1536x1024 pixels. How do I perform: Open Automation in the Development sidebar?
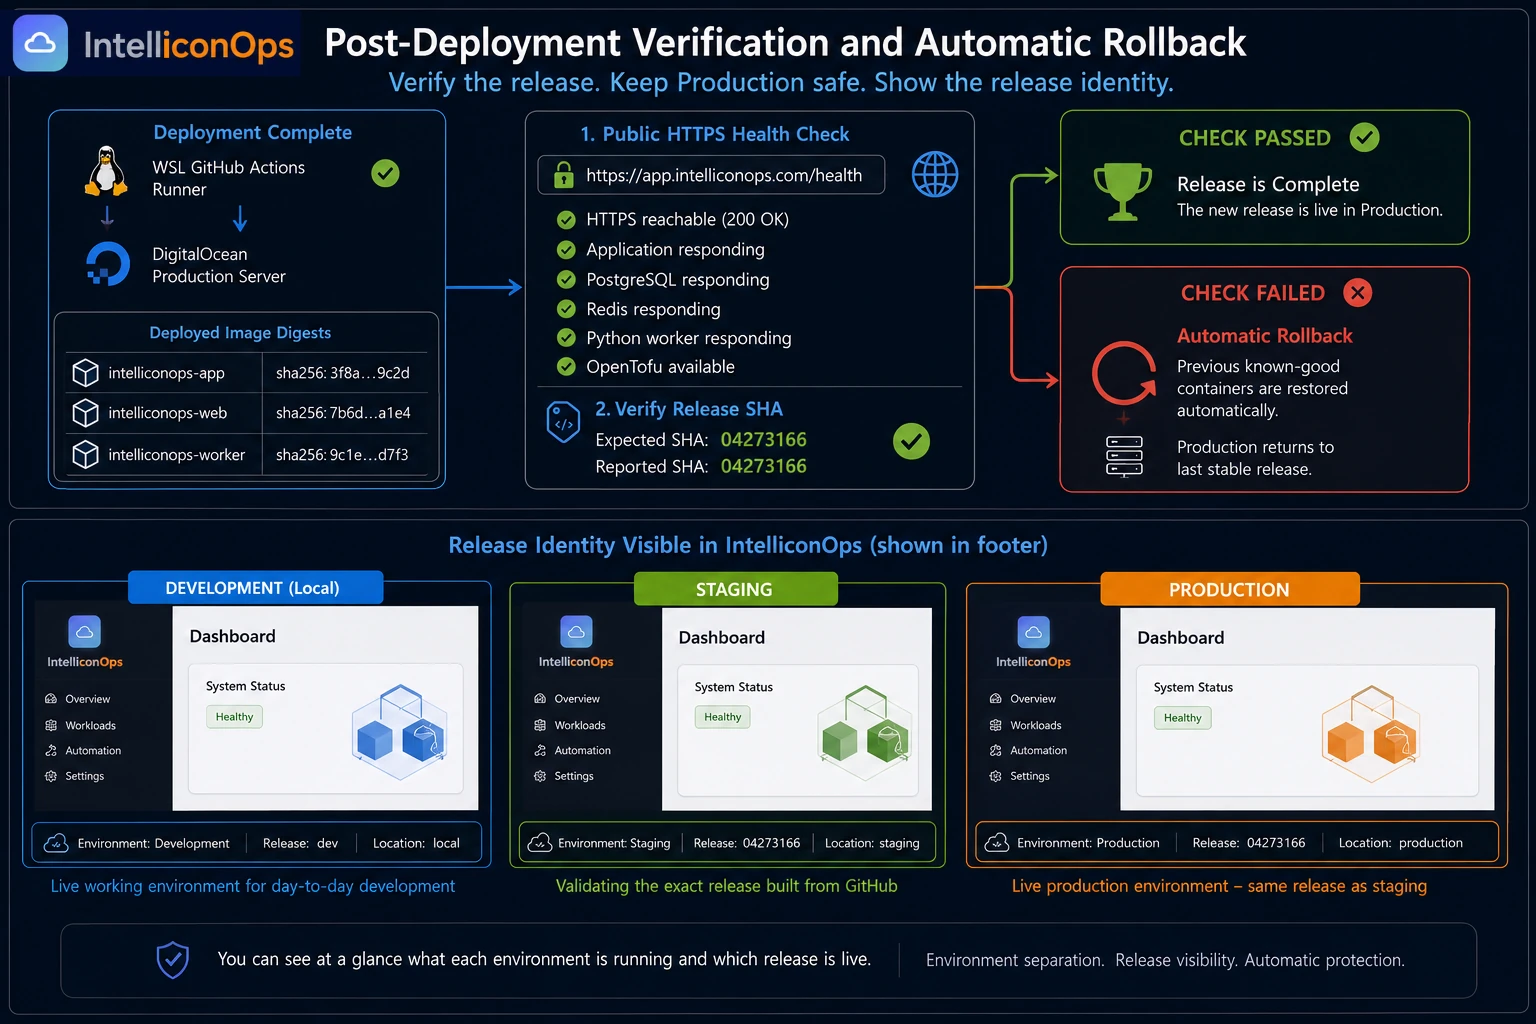(x=83, y=751)
